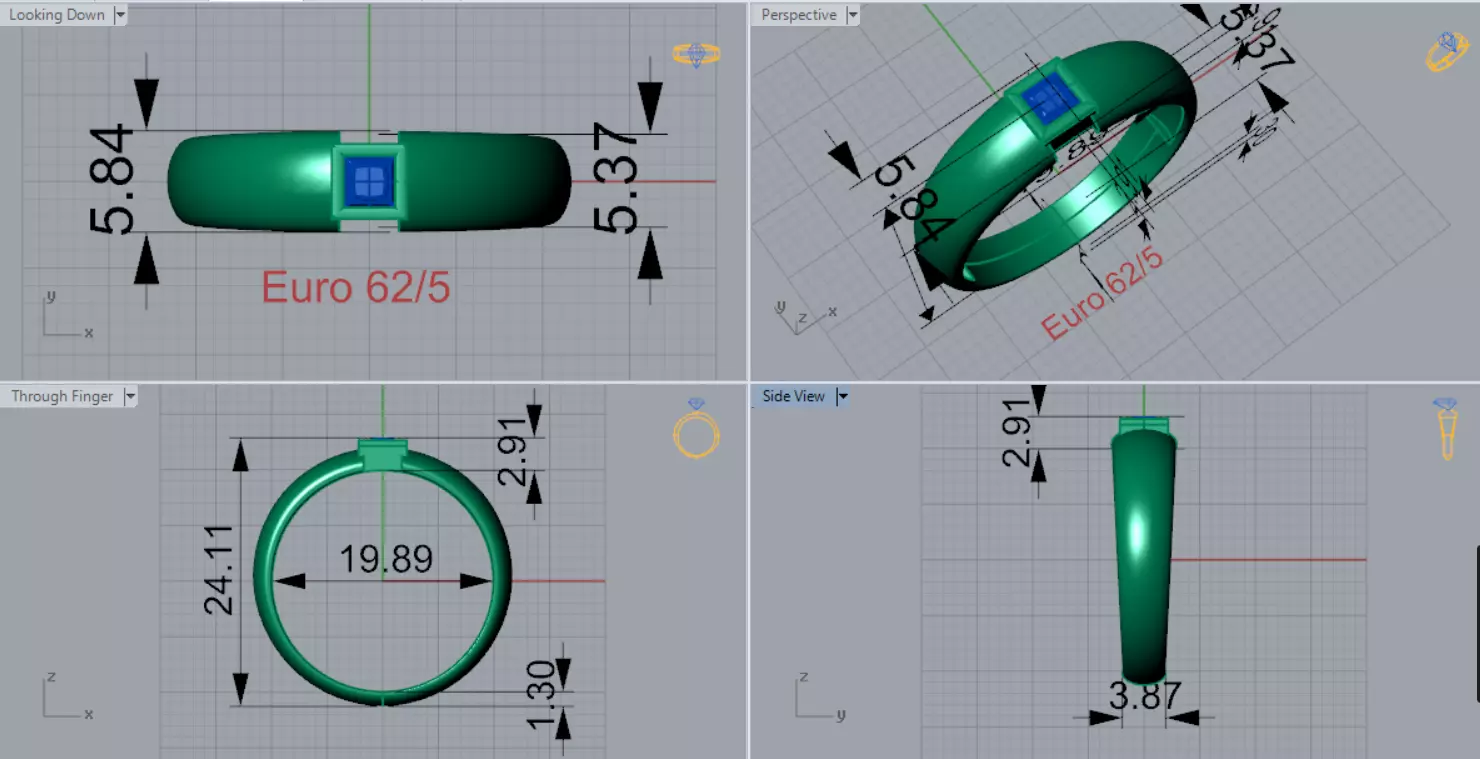
Task: Click the tilted ring icon in Perspective viewport
Action: (1447, 52)
